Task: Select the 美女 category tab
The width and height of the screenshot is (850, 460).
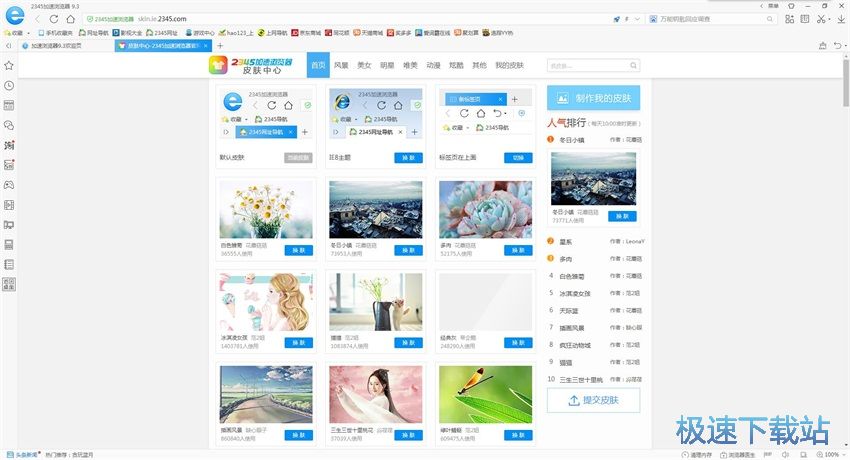Action: tap(364, 65)
